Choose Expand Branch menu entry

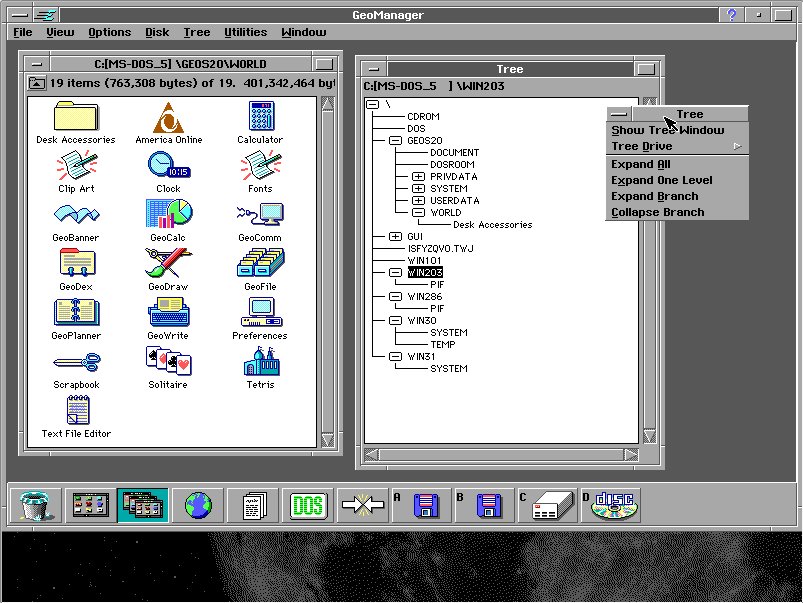677,196
